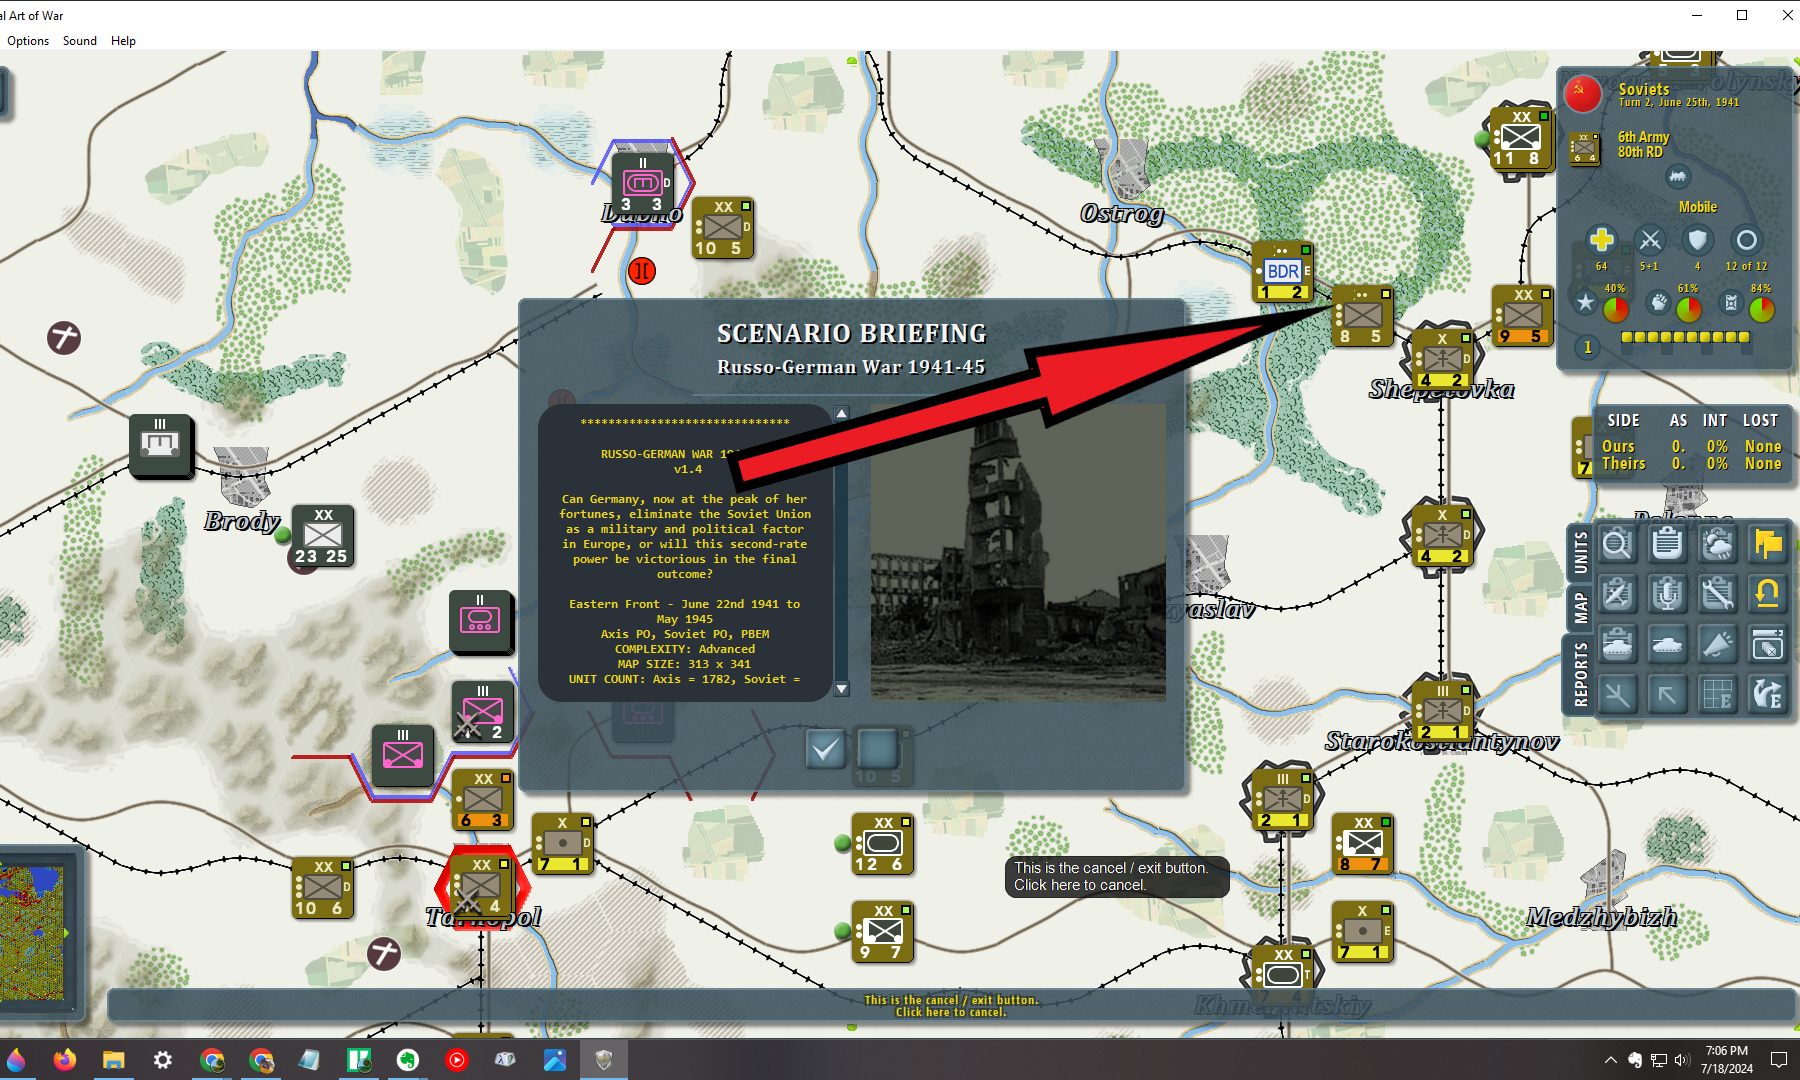Click the up arrow of briefing text
Screen dimensions: 1800x1080
click(842, 413)
